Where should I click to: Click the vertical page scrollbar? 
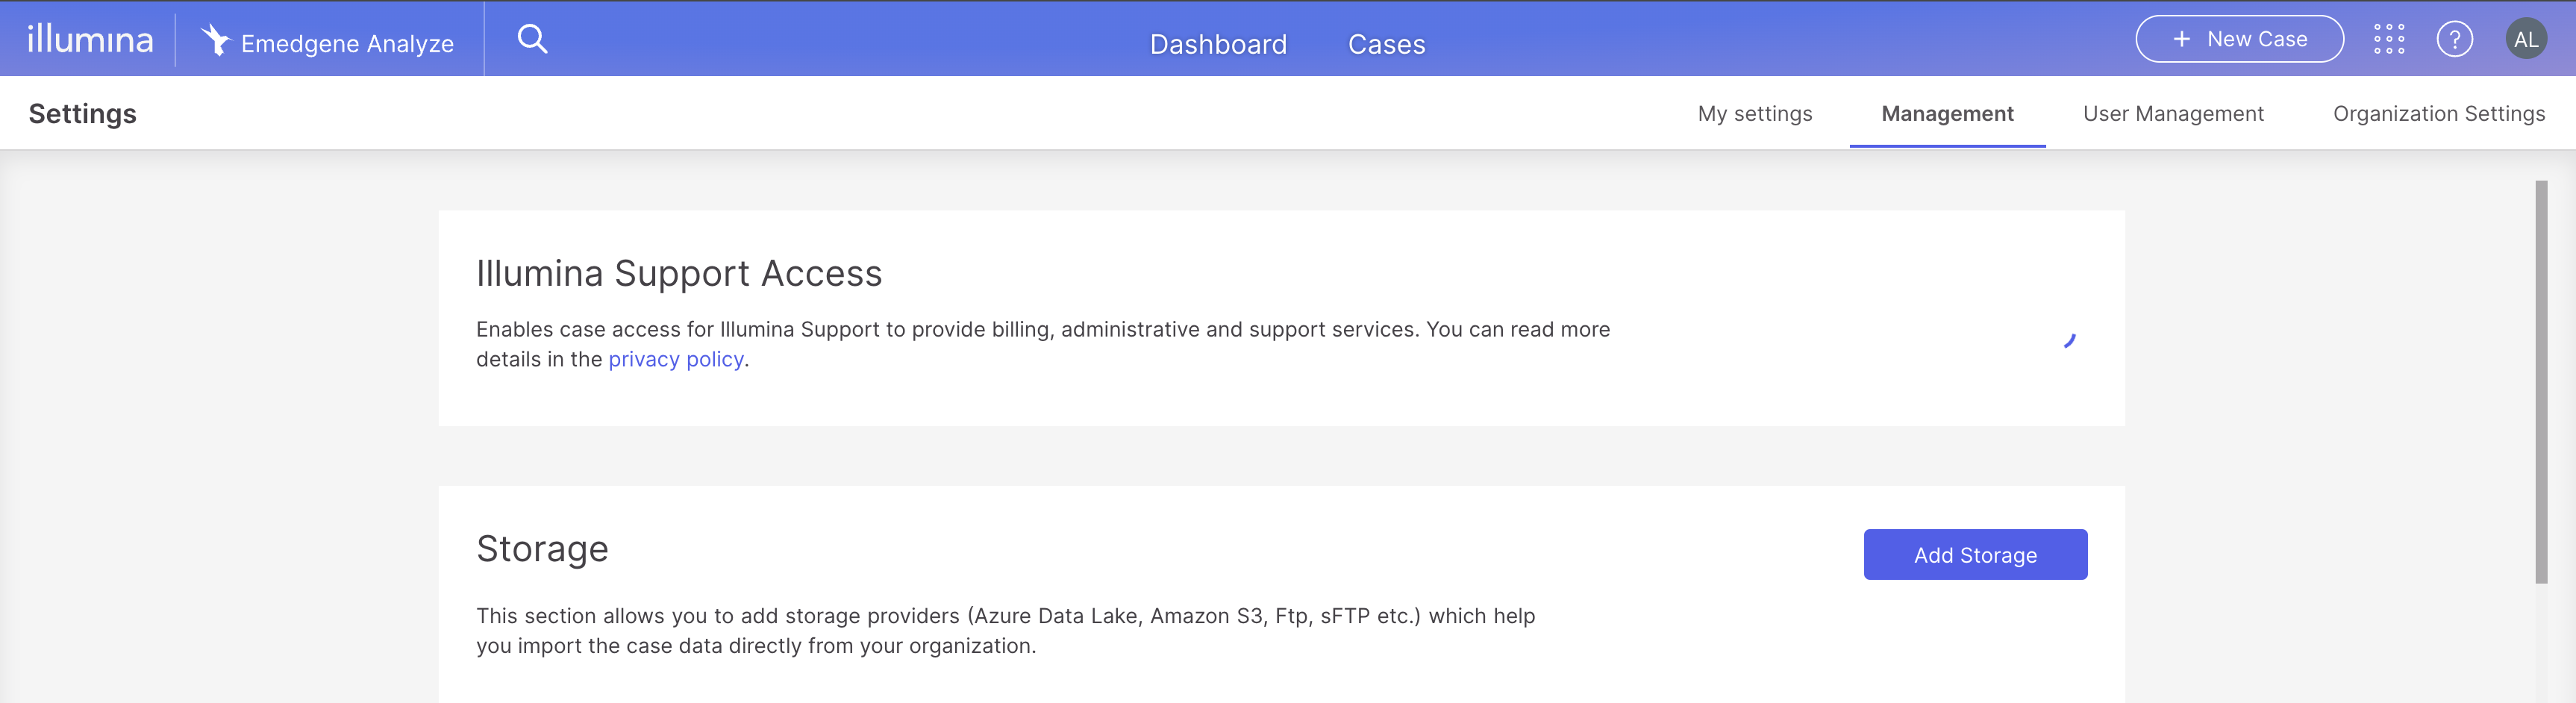coord(2540,380)
